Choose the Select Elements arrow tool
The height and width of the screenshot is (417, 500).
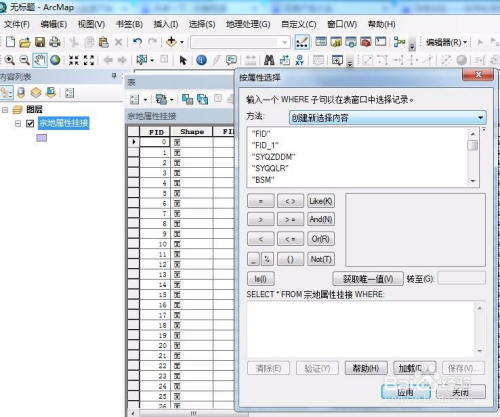pos(183,60)
